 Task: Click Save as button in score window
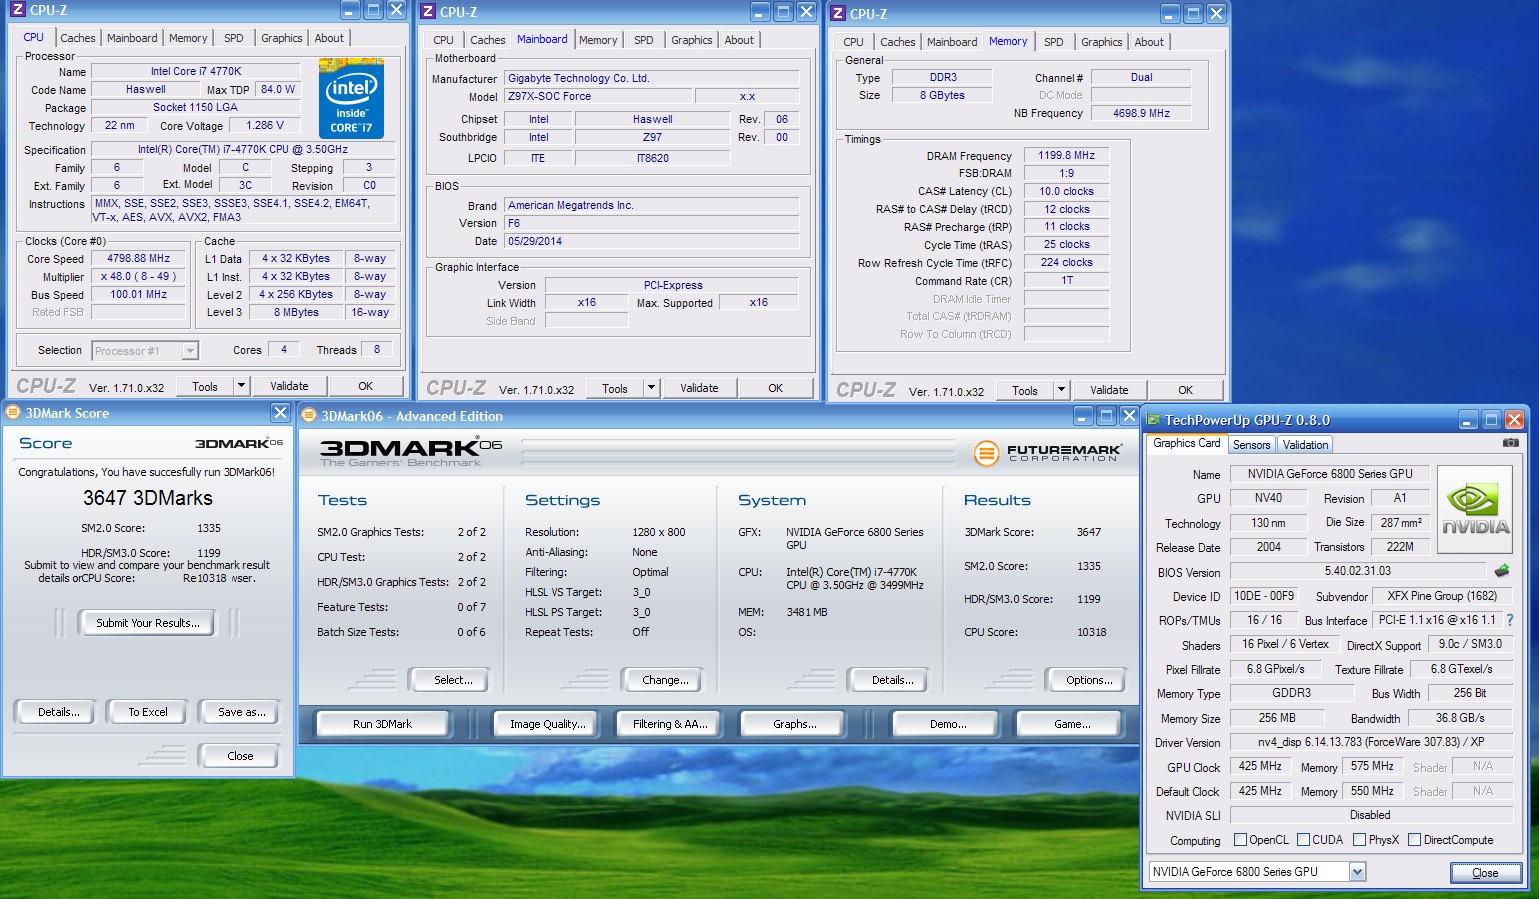coord(241,712)
